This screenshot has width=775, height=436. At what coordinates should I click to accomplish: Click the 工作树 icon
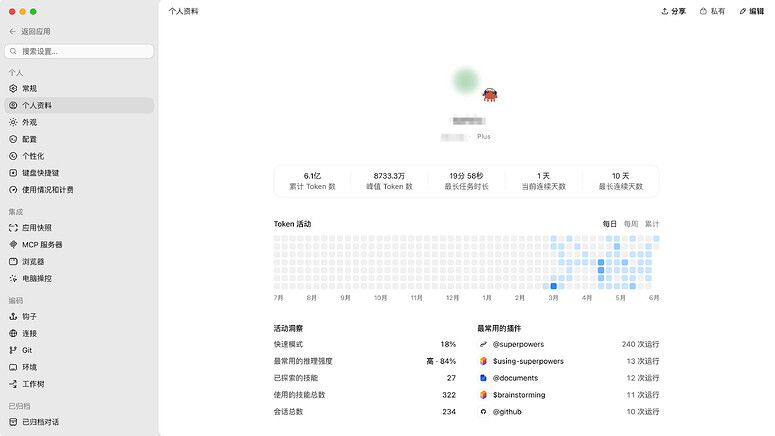13,384
